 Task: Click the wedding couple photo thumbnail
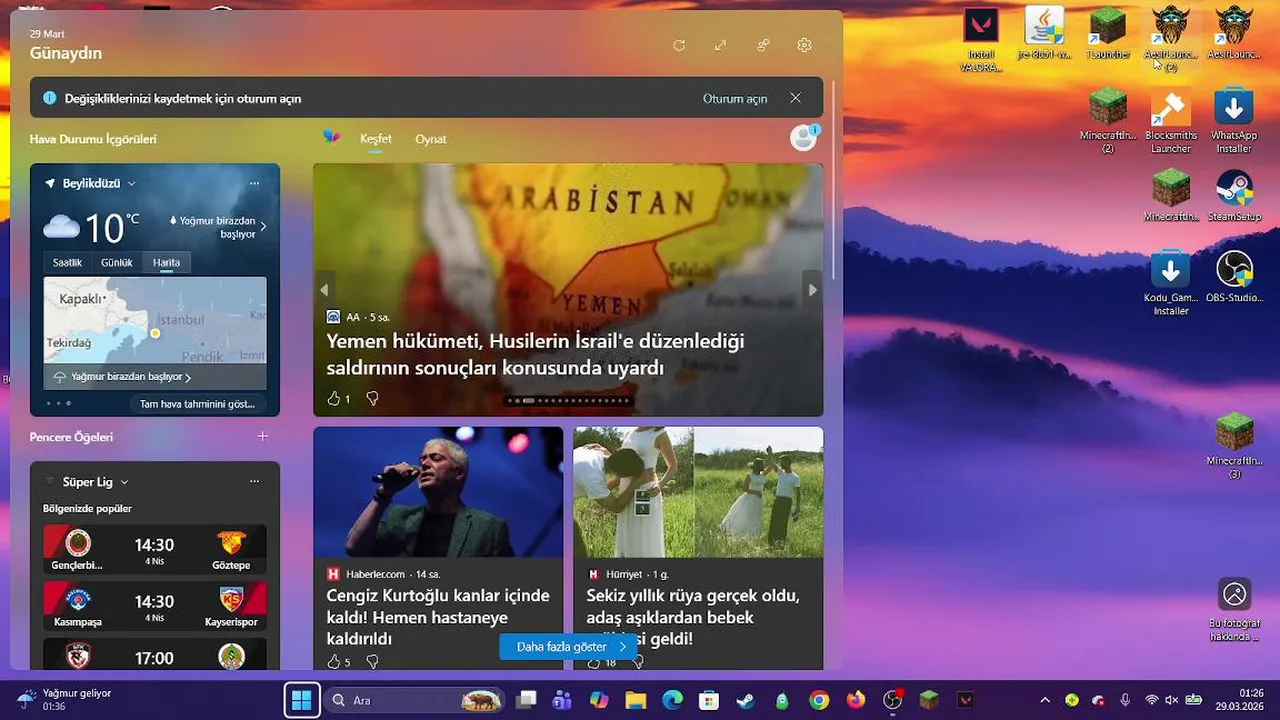tap(698, 492)
